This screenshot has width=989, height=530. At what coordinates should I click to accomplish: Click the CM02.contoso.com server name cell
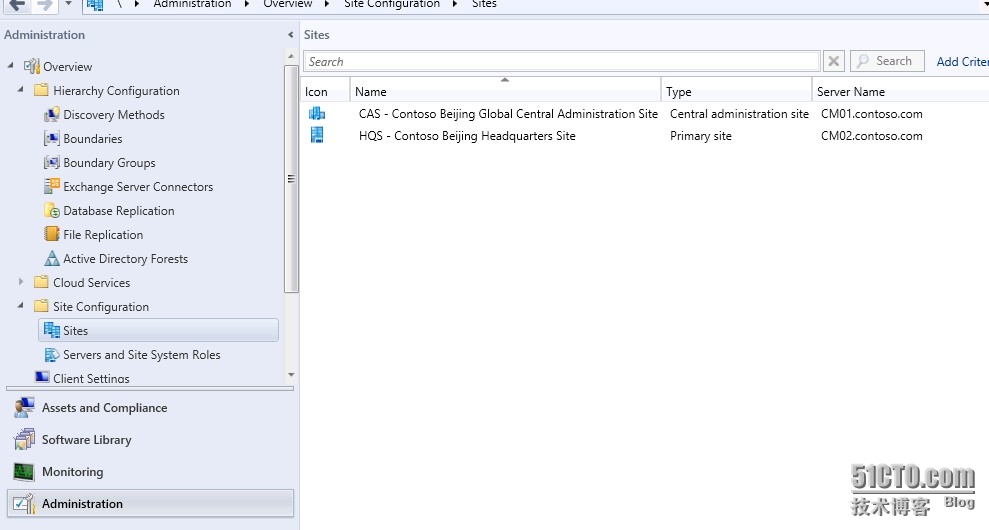coord(871,135)
